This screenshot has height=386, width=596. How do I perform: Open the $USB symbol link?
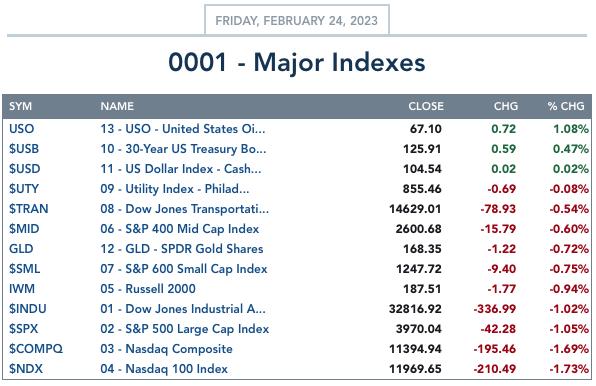point(24,149)
